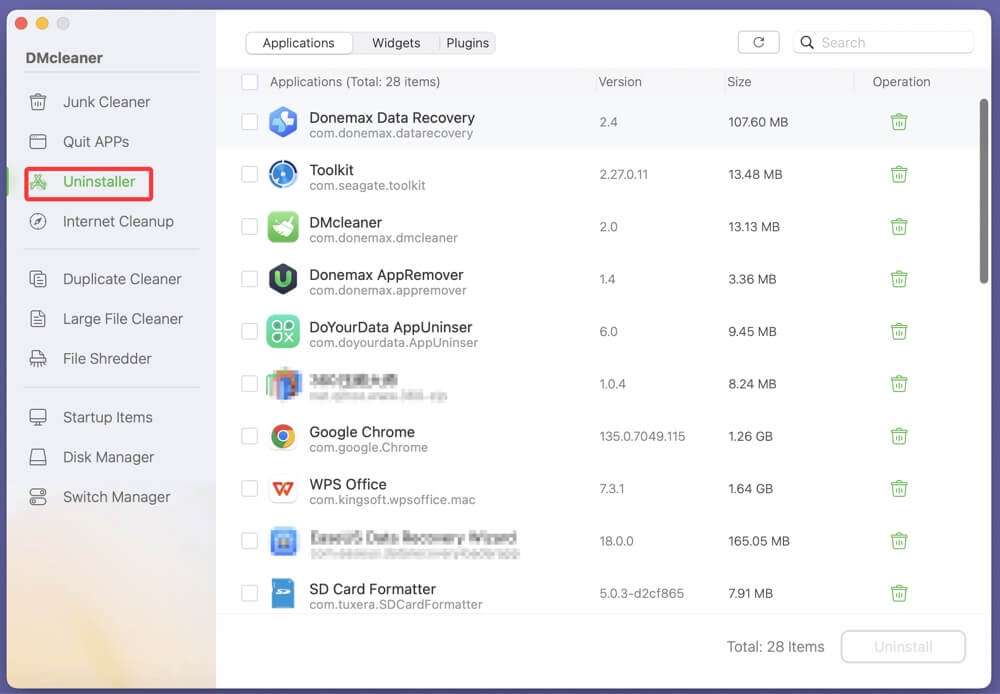
Task: Toggle the select-all applications checkbox
Action: tap(249, 82)
